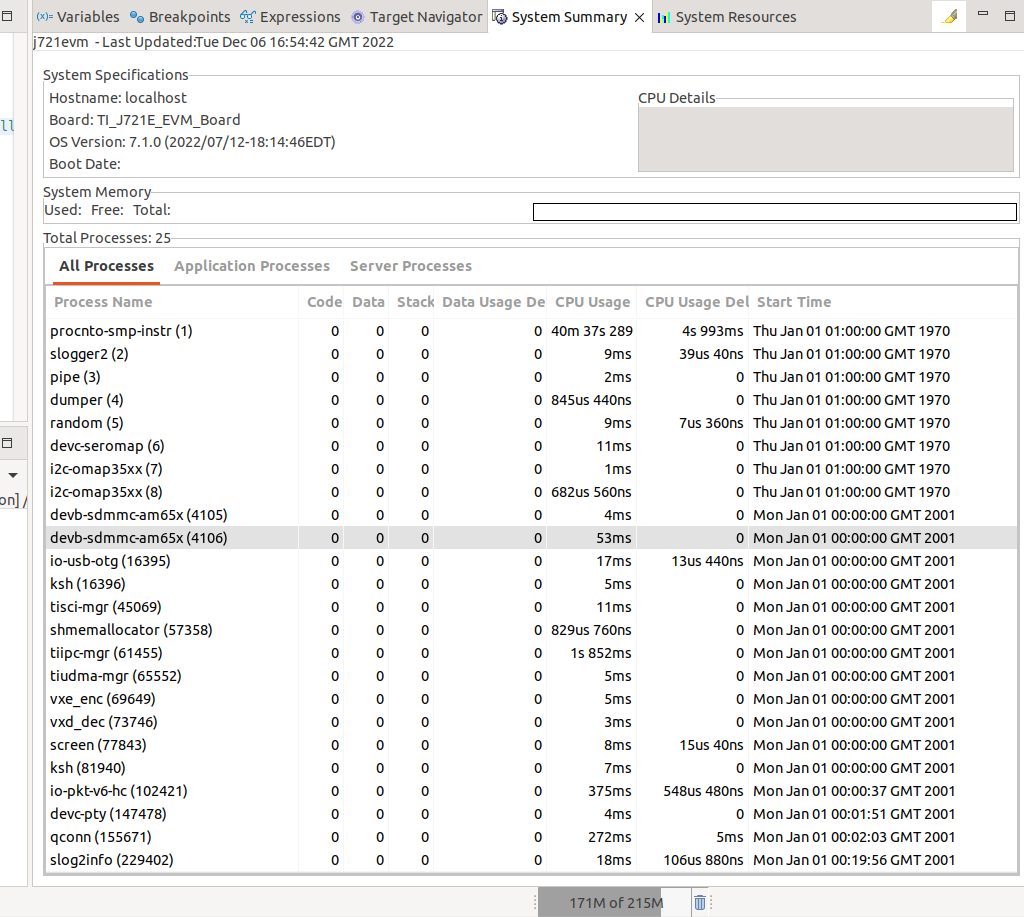
Task: Open the left panel view menu arrow
Action: pos(13,475)
